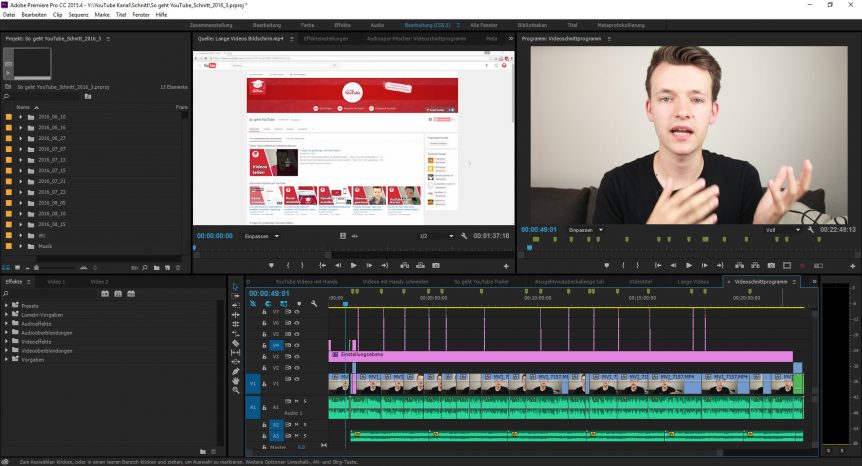Mute audio track A1
The image size is (862, 466).
click(297, 402)
